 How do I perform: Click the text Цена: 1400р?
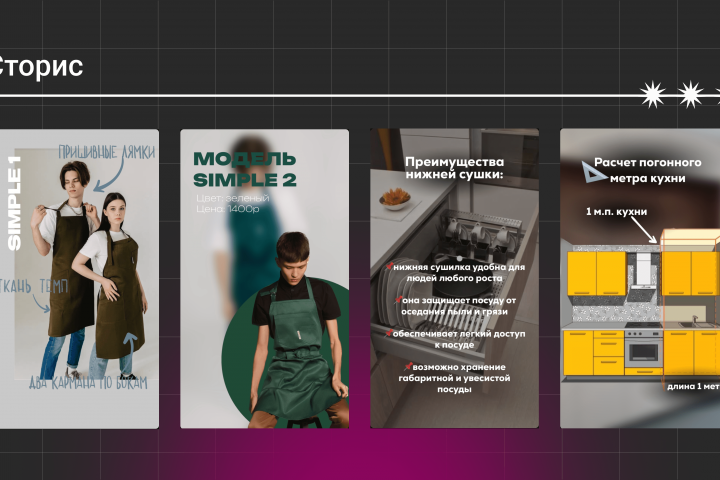coord(228,209)
